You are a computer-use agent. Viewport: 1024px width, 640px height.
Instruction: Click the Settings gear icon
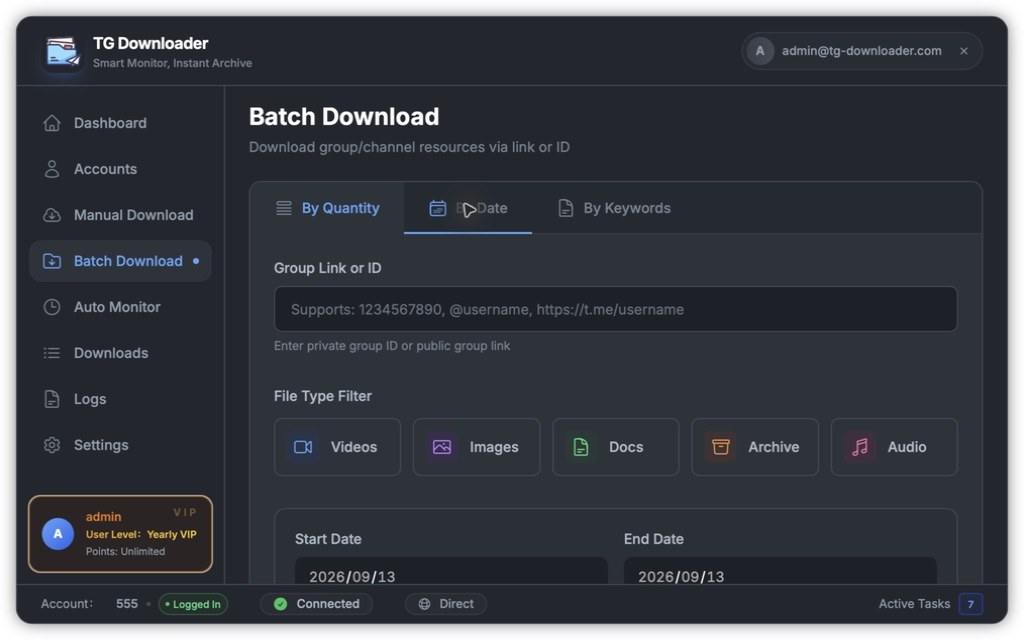pyautogui.click(x=52, y=445)
